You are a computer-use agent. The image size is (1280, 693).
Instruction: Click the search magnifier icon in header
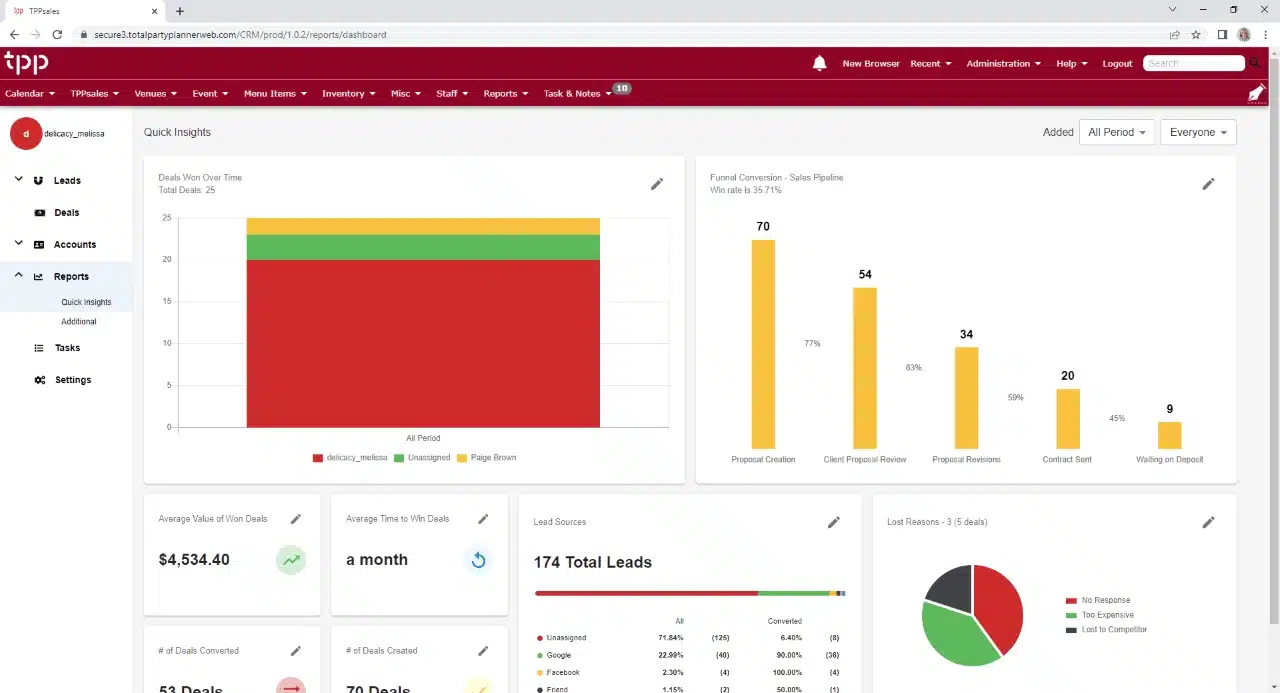coord(1254,63)
